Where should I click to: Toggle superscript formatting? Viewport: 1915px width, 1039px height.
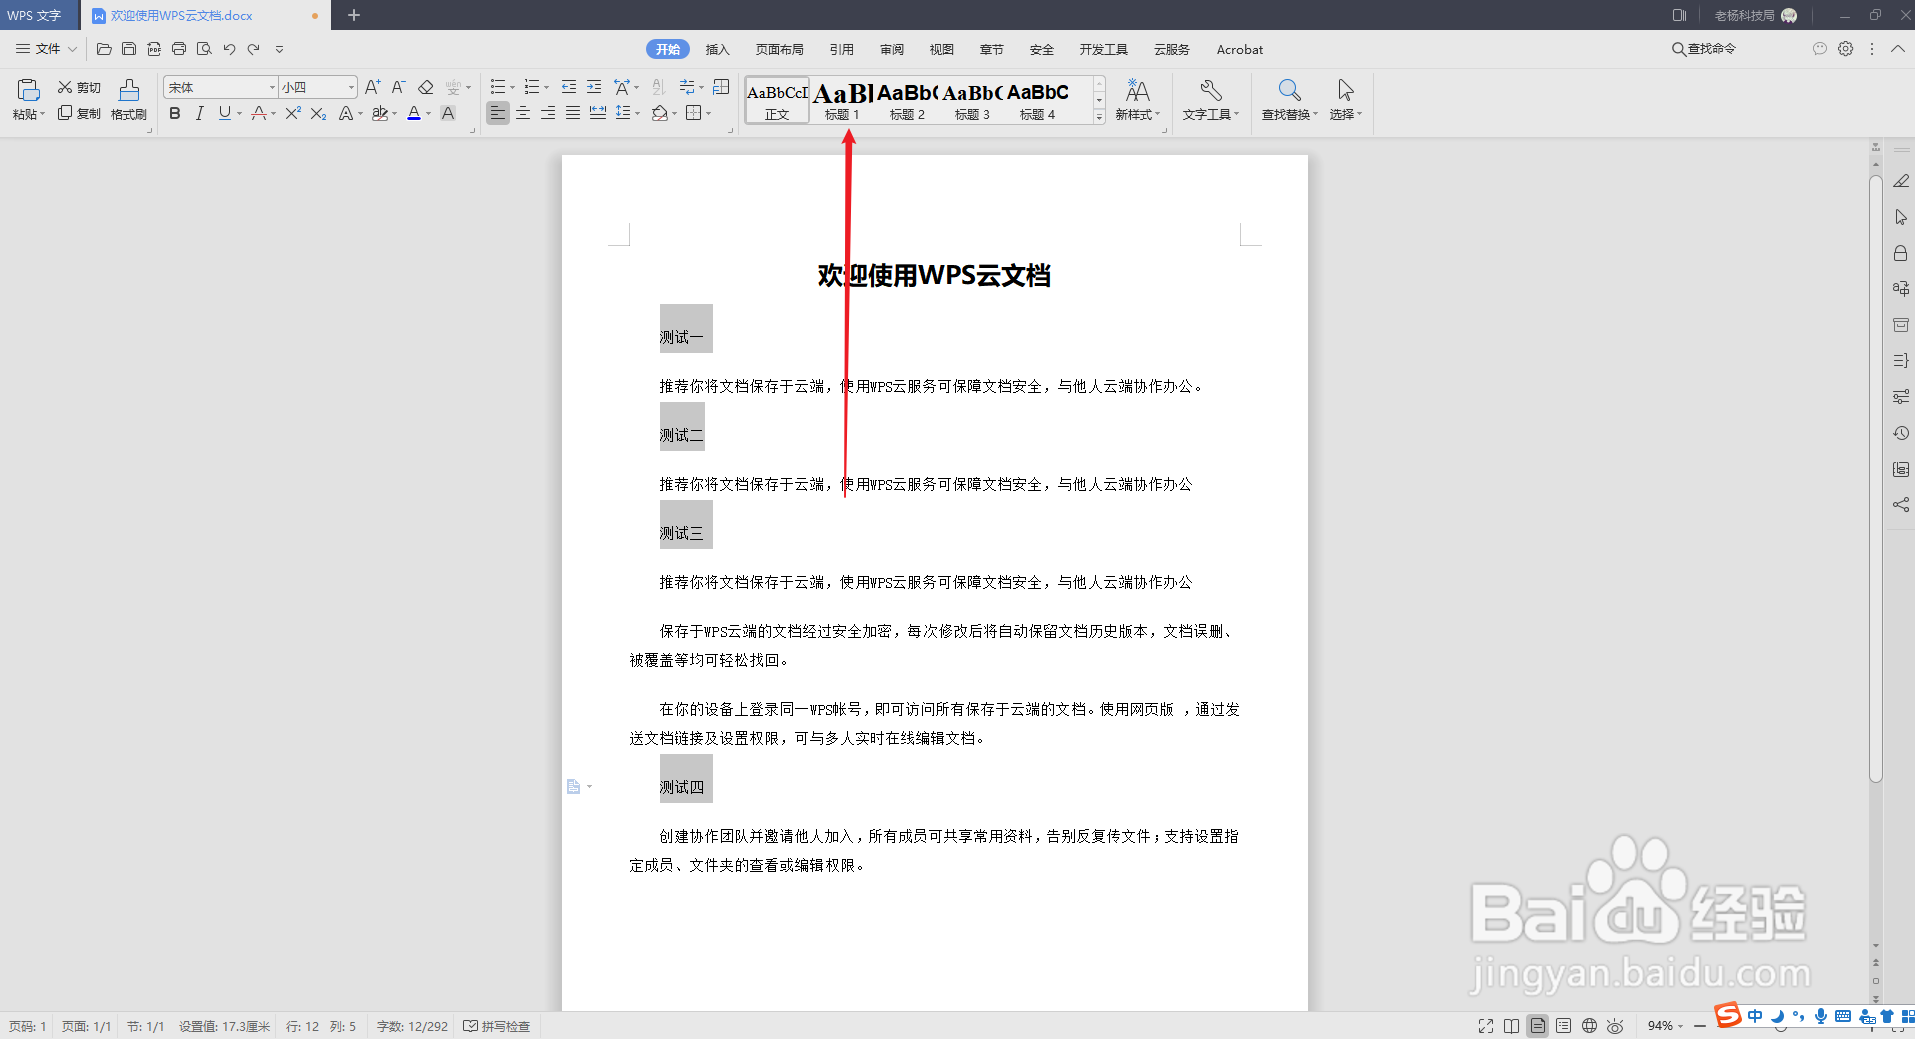(293, 113)
